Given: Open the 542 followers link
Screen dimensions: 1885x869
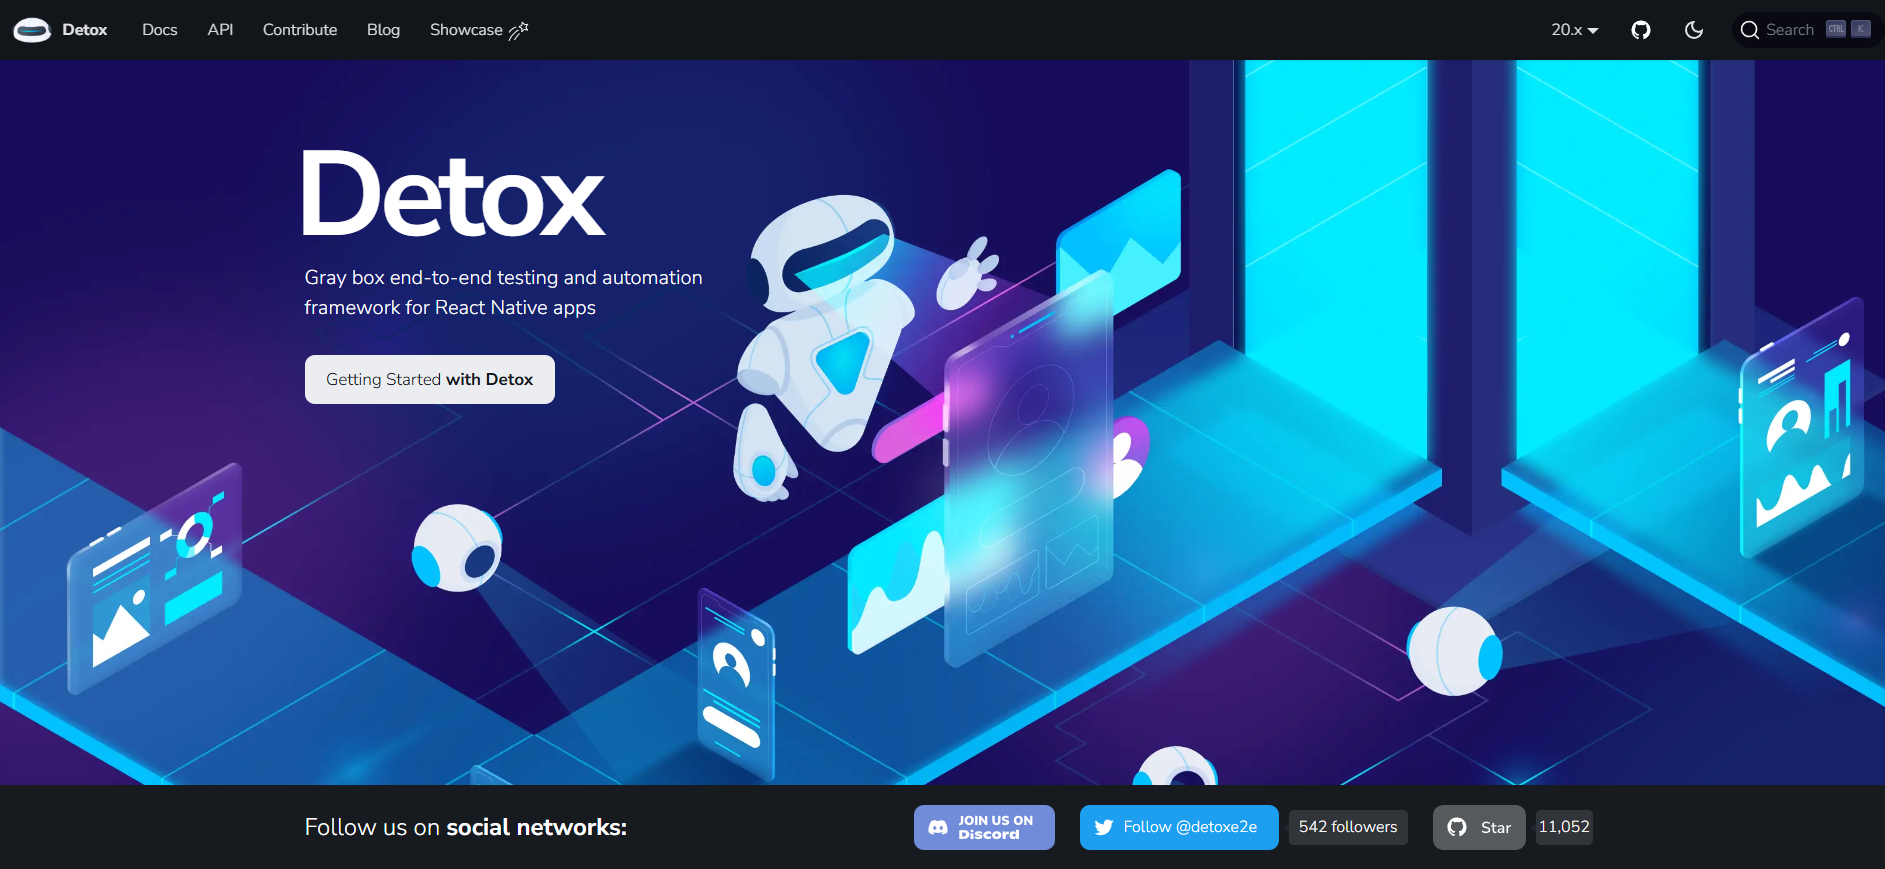Looking at the screenshot, I should click(1348, 827).
